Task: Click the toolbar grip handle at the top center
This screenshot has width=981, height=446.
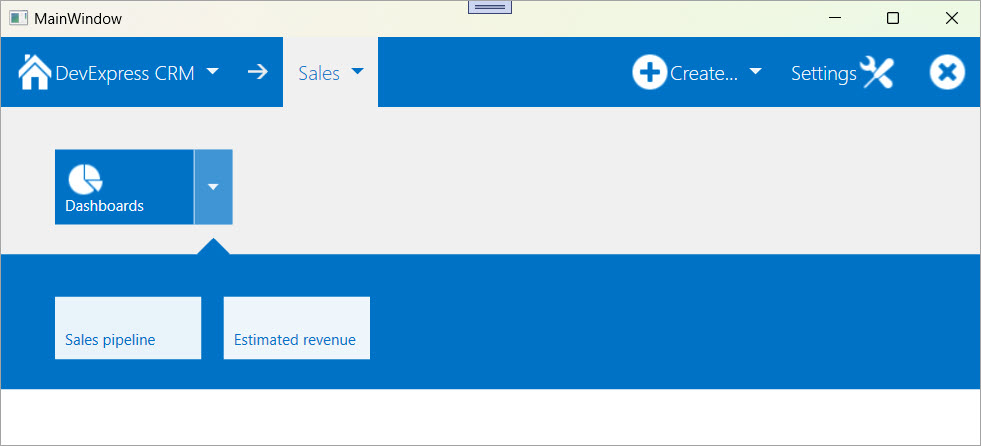Action: (490, 7)
